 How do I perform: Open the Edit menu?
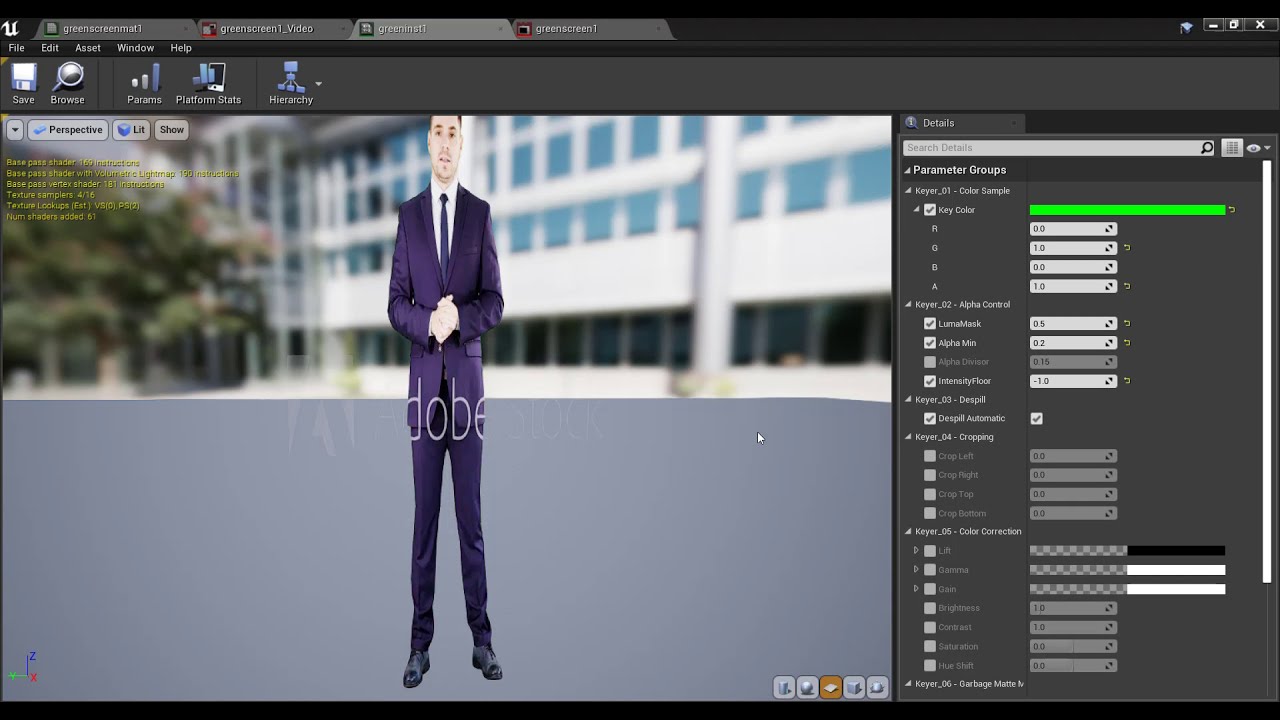[x=50, y=48]
